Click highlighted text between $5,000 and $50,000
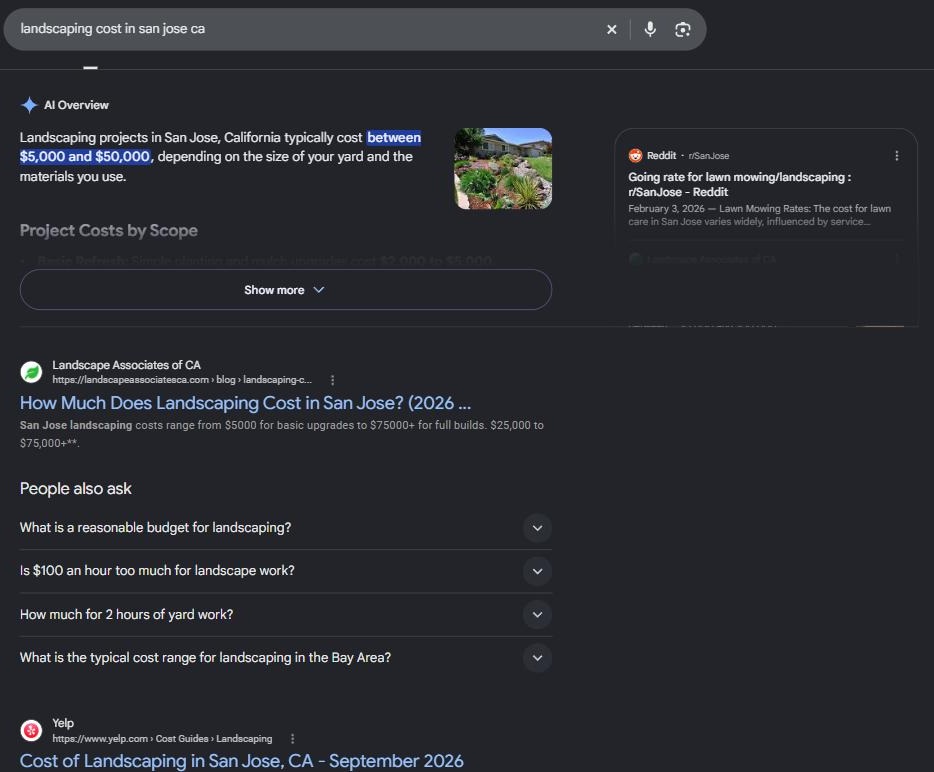Screen dimensions: 934x772 tap(220, 147)
